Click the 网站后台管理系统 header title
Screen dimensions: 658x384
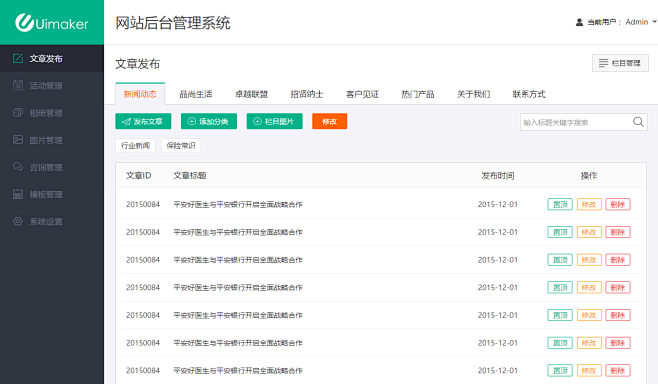[172, 23]
